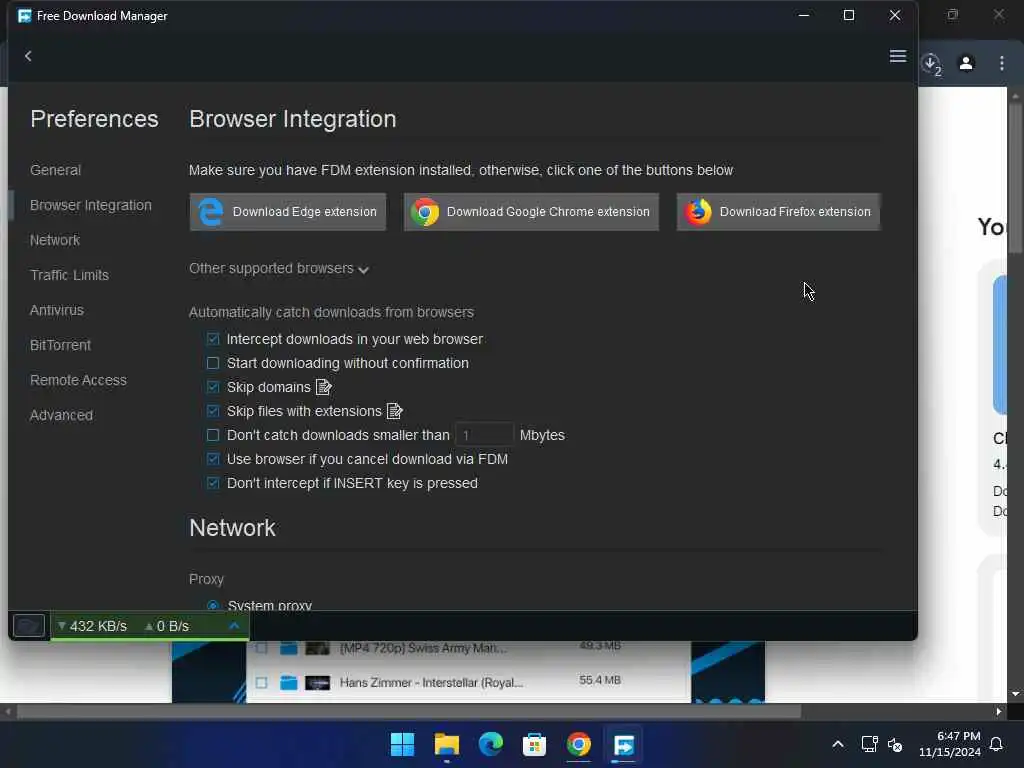Open BitTorrent settings
This screenshot has width=1024, height=768.
[60, 345]
